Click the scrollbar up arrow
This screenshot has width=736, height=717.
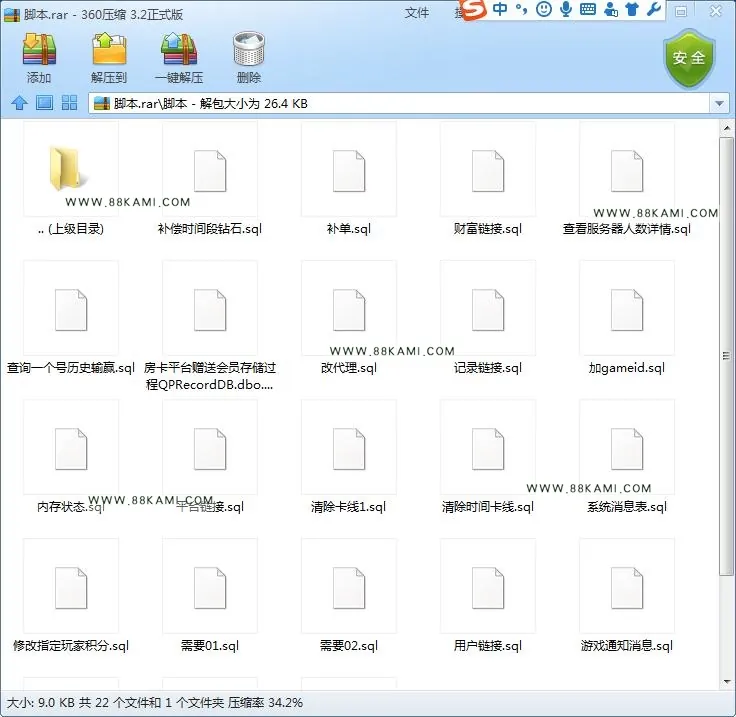click(x=727, y=128)
